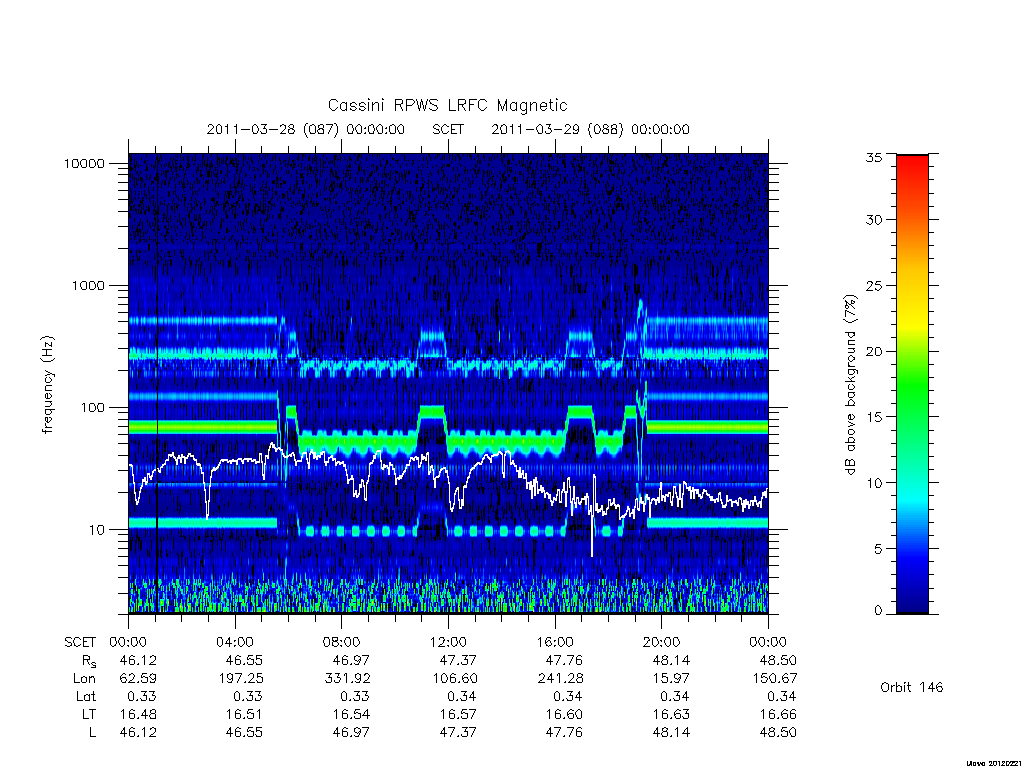Click color bar tick label "5"
The height and width of the screenshot is (768, 1024).
pos(878,549)
